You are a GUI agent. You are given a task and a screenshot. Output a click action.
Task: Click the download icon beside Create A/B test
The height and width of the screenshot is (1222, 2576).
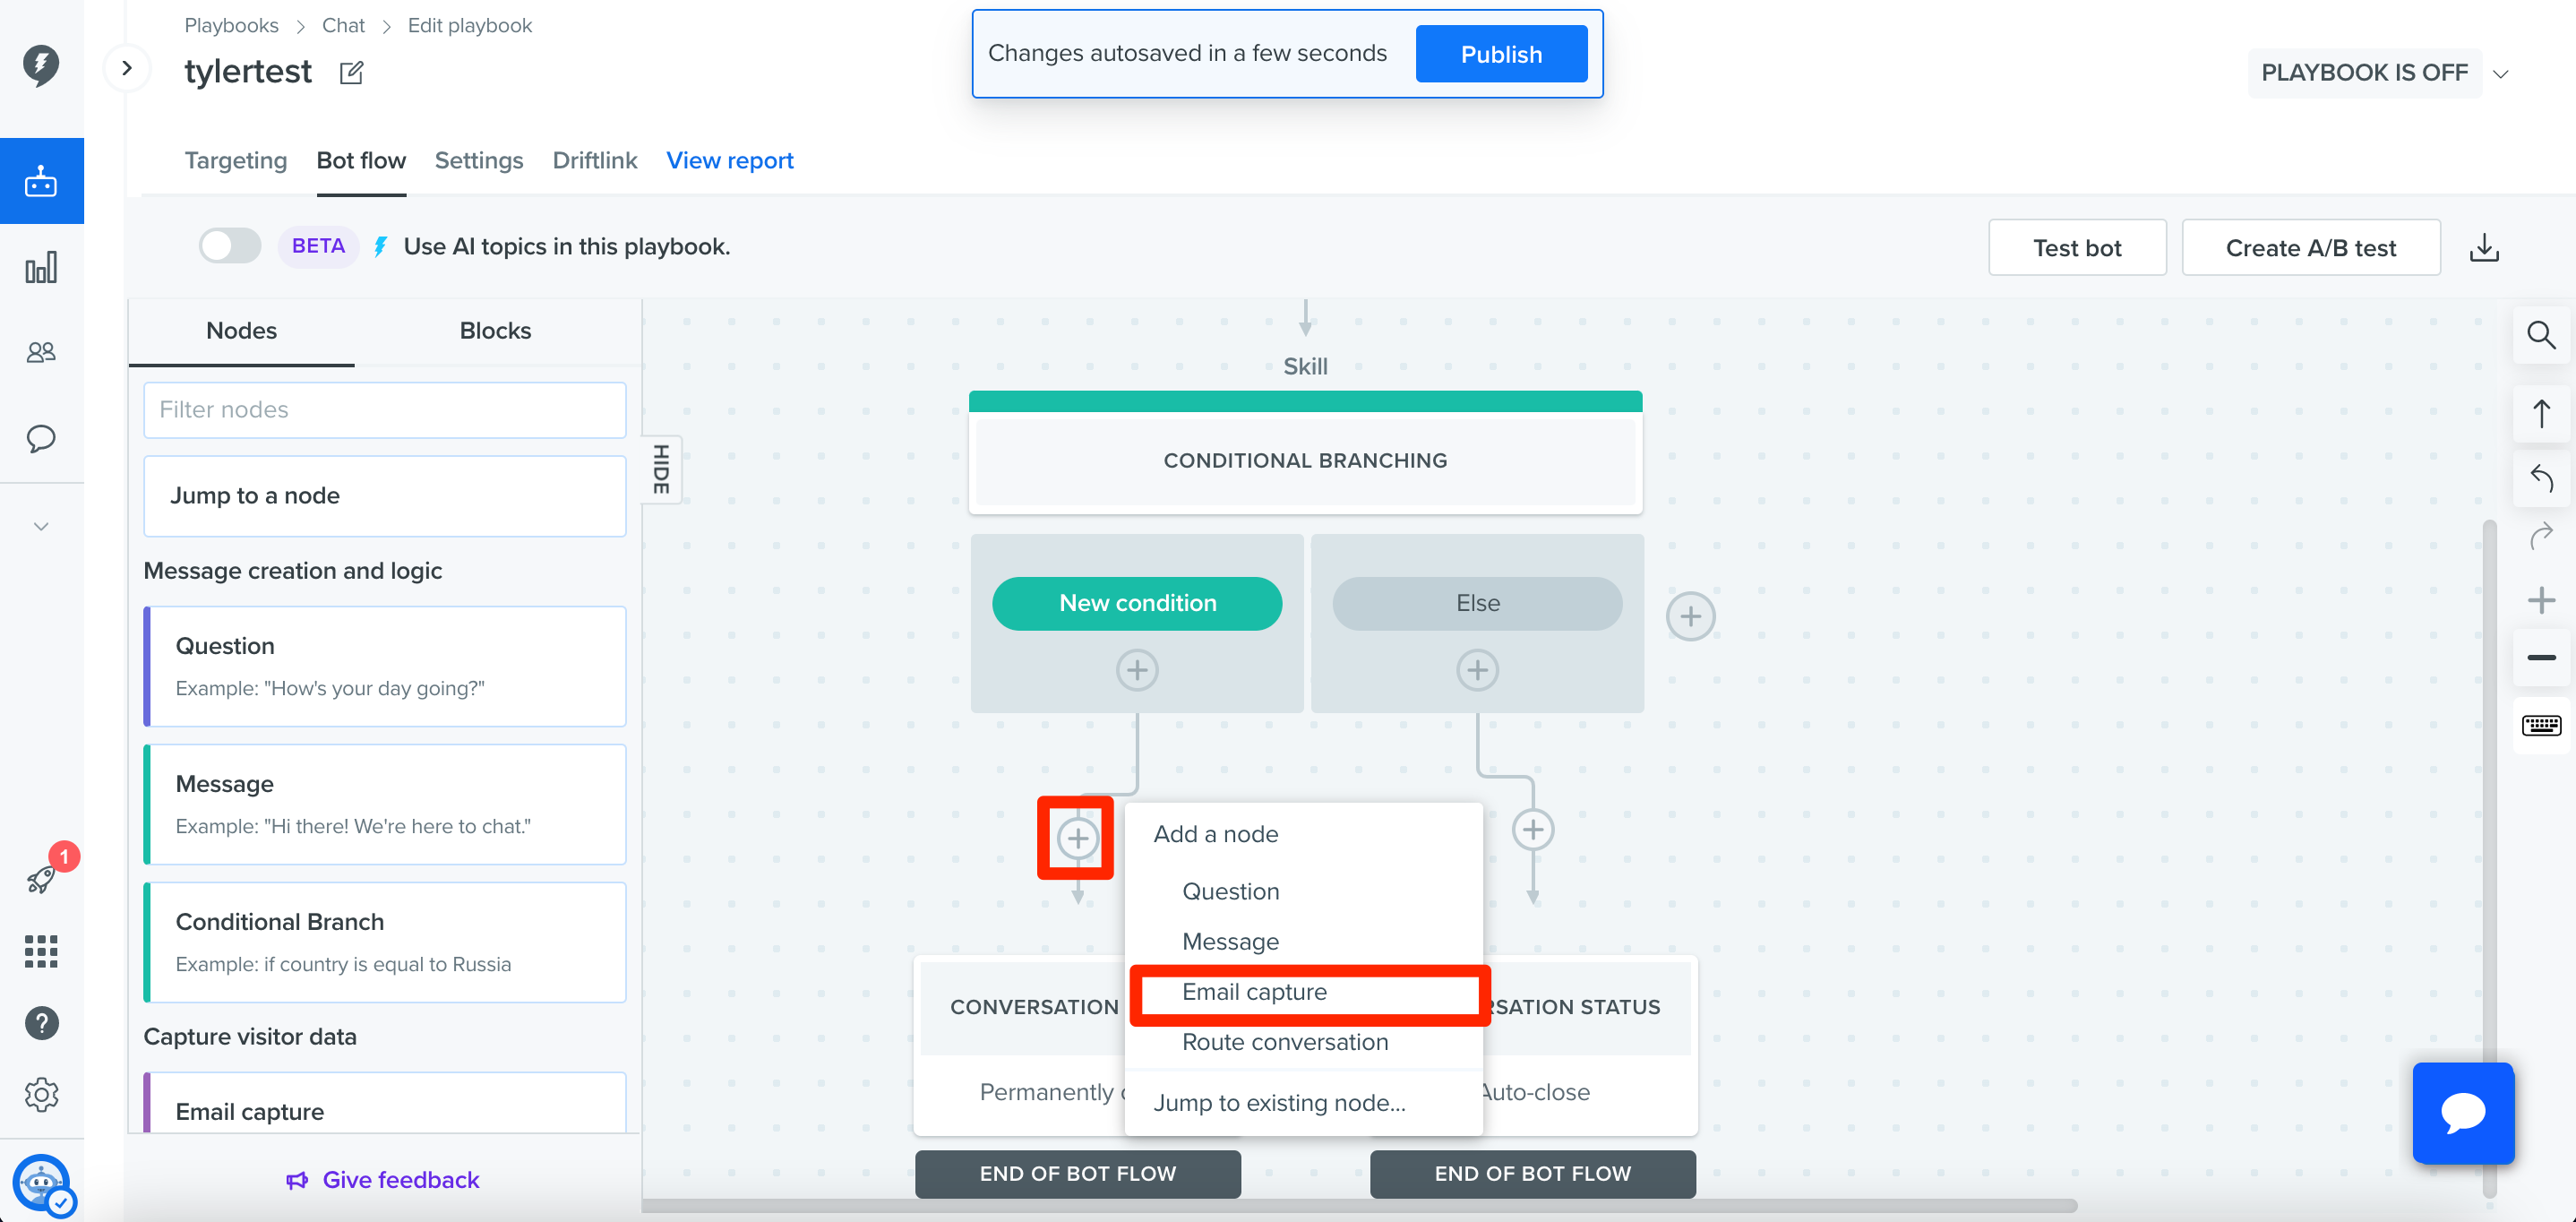click(x=2484, y=247)
